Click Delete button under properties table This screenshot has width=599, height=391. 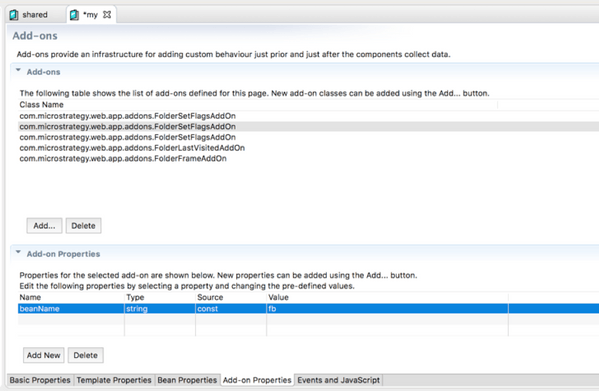click(x=86, y=355)
